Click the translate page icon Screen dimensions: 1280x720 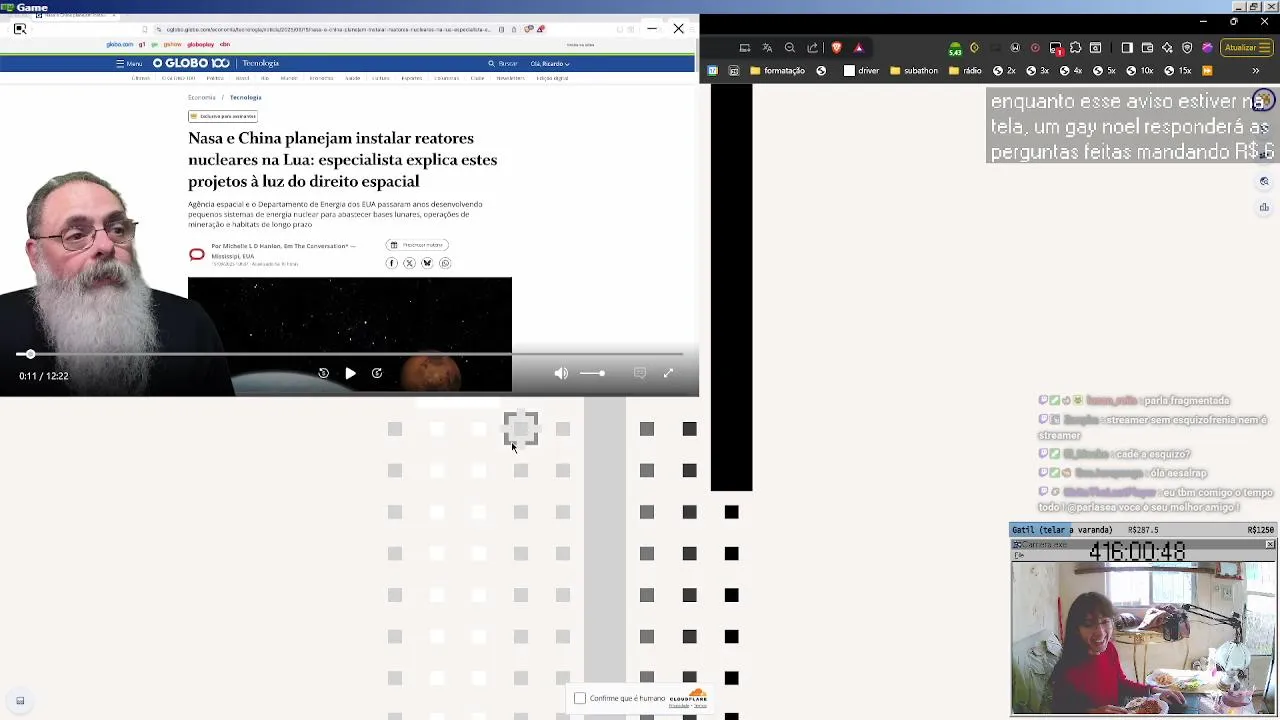767,47
